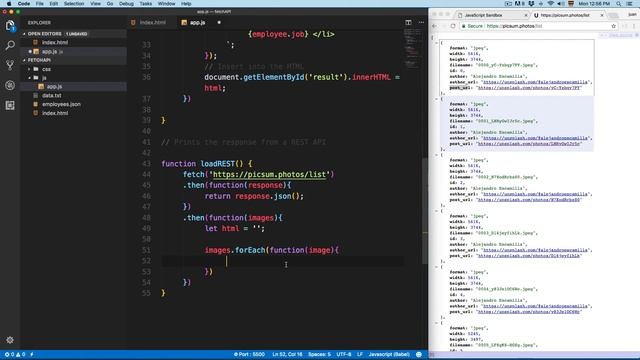
Task: Click the Wi-Fi icon in menu bar
Action: pos(550,4)
